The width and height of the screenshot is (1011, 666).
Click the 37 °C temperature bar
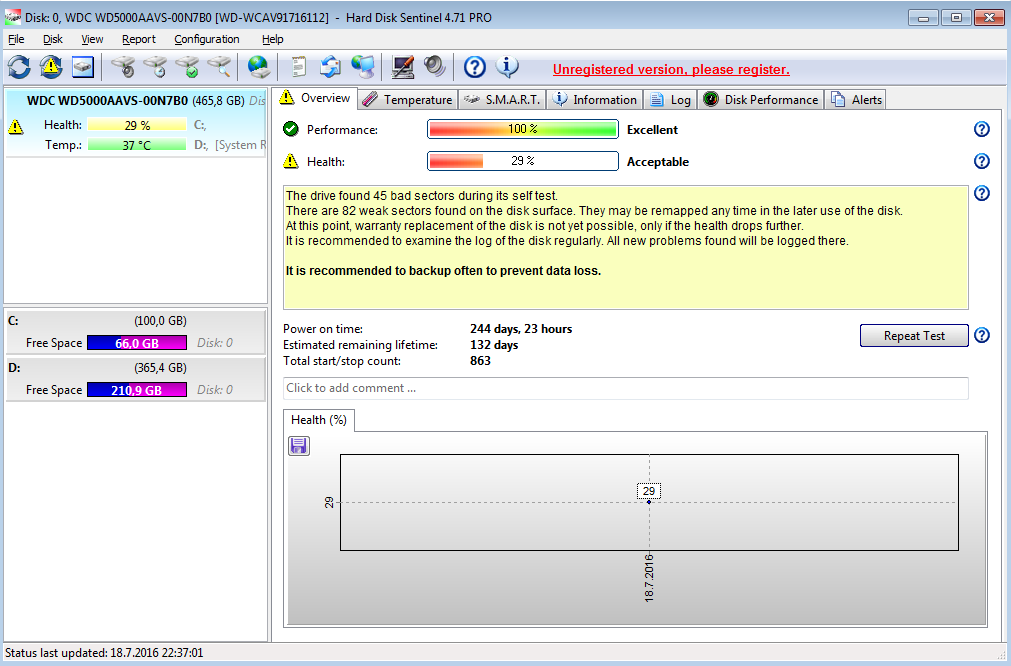[137, 145]
